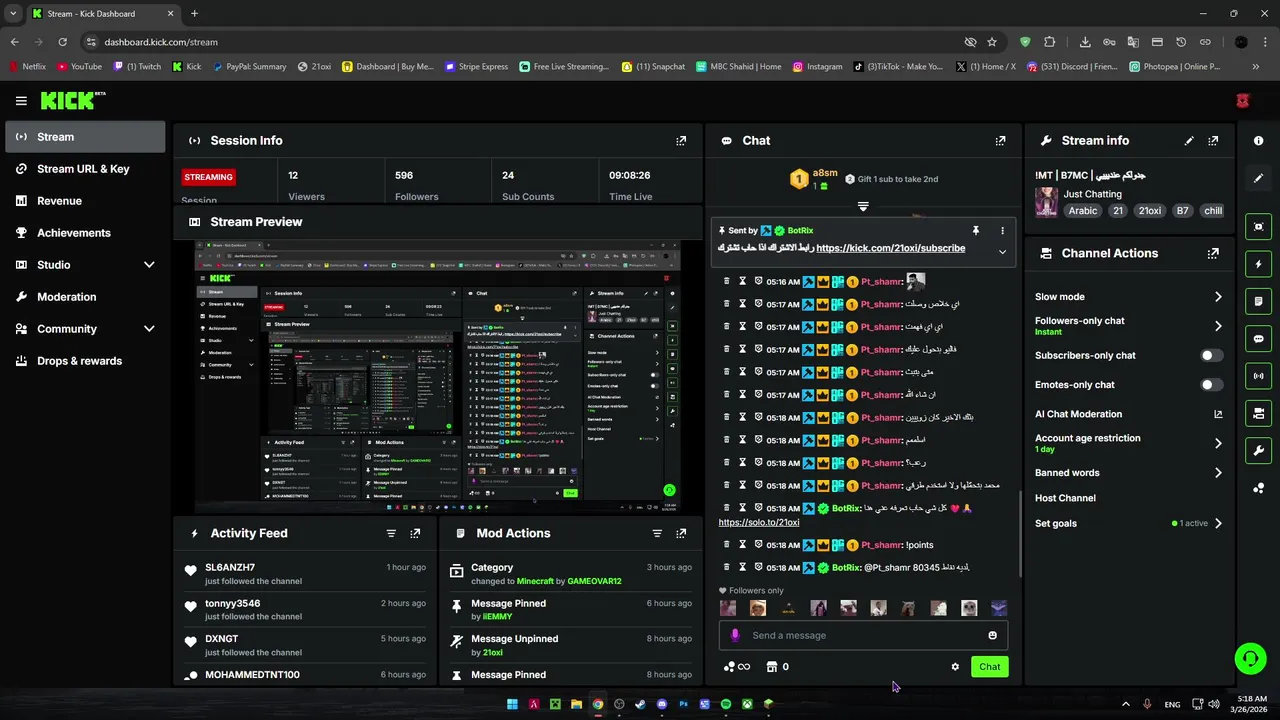Viewport: 1280px width, 720px height.
Task: Toggle Session Info panel via broadcast icon
Action: pyautogui.click(x=1259, y=376)
